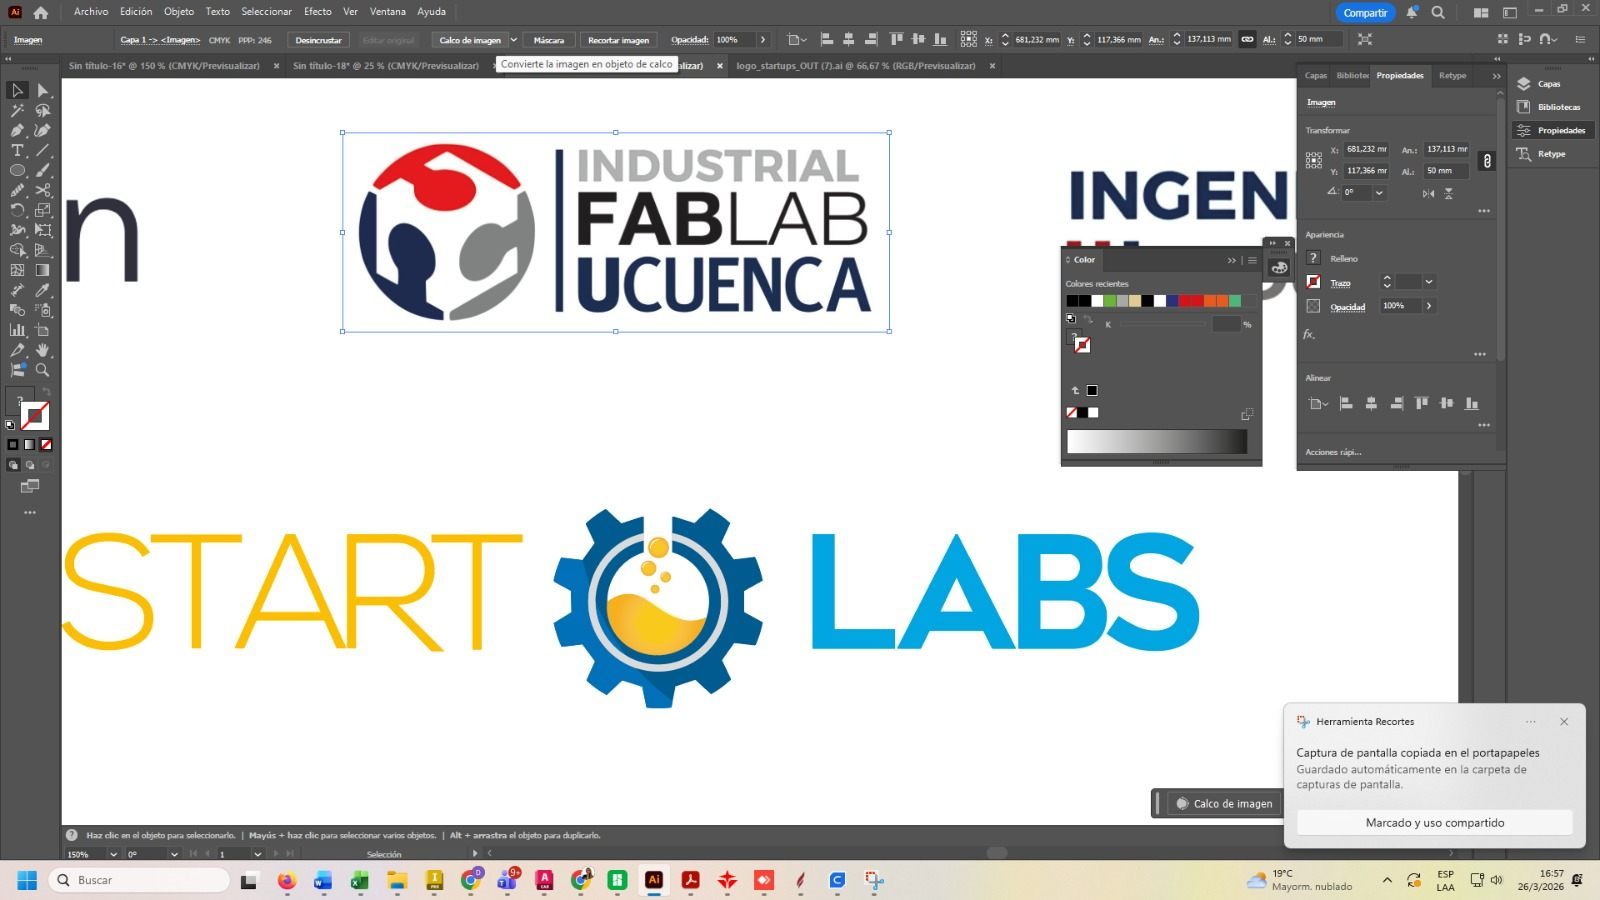Click the flip horizontal icon in Transformar
Screen dimensions: 1600x900
tap(1429, 193)
